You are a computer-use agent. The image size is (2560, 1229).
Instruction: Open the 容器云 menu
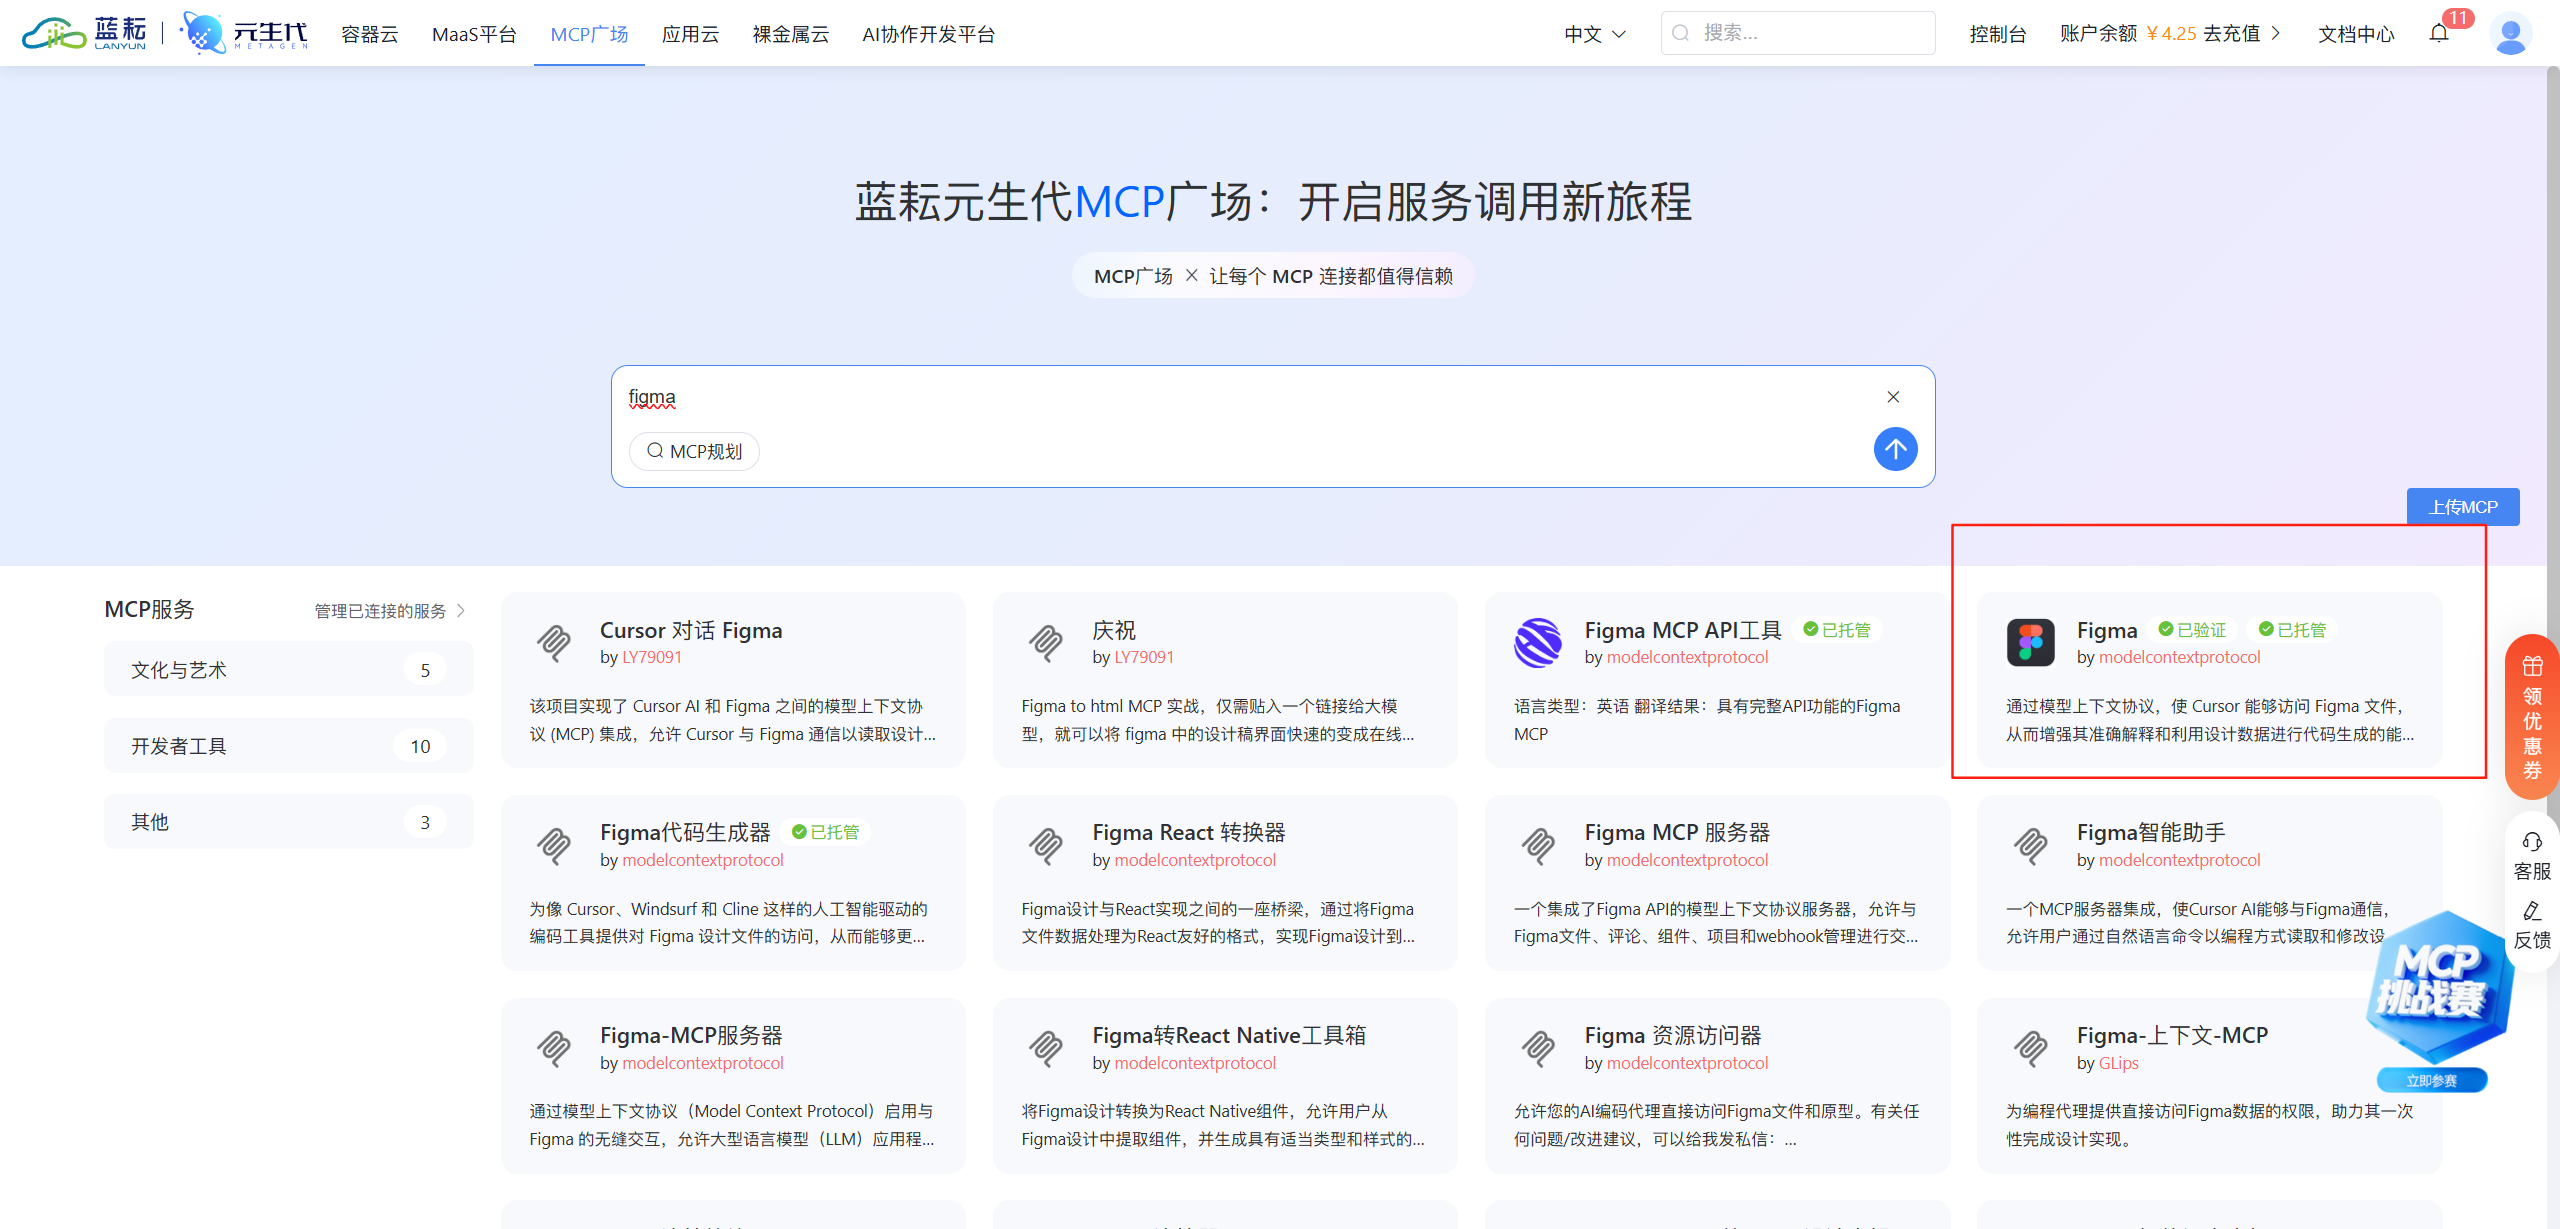pos(370,34)
